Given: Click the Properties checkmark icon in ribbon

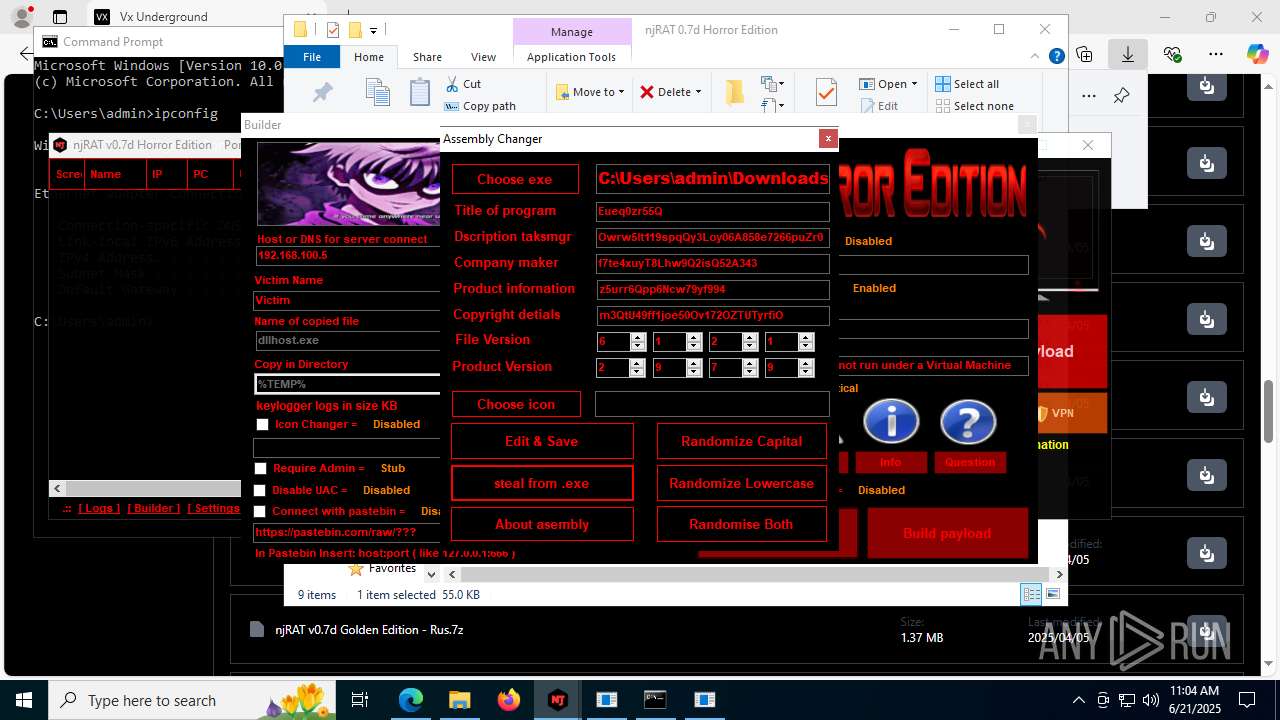Looking at the screenshot, I should pos(826,93).
